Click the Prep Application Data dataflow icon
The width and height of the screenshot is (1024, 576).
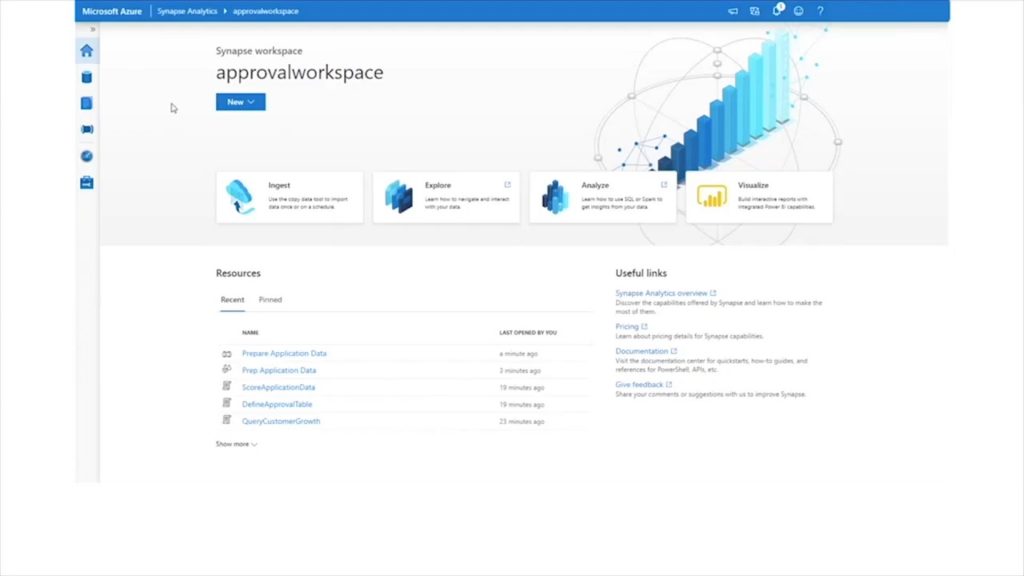point(227,369)
